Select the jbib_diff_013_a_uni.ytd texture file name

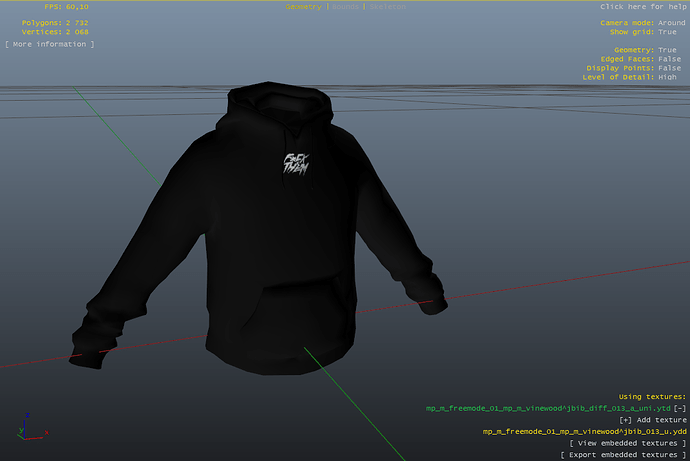[x=548, y=409]
